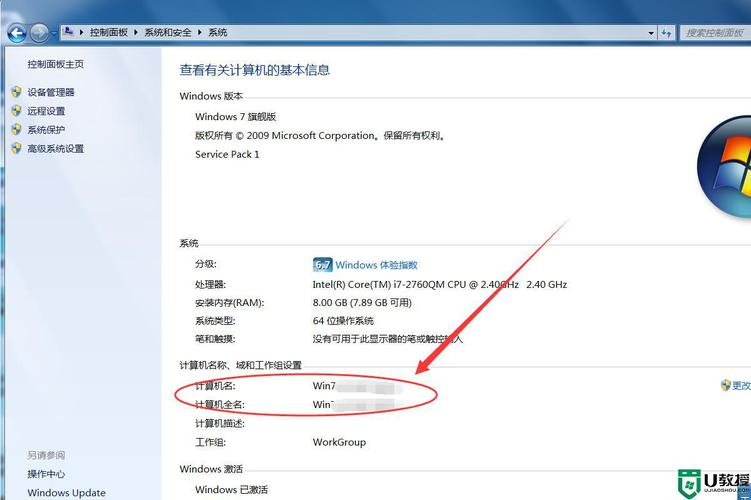Open the 高级系统设置 link

pyautogui.click(x=56, y=148)
